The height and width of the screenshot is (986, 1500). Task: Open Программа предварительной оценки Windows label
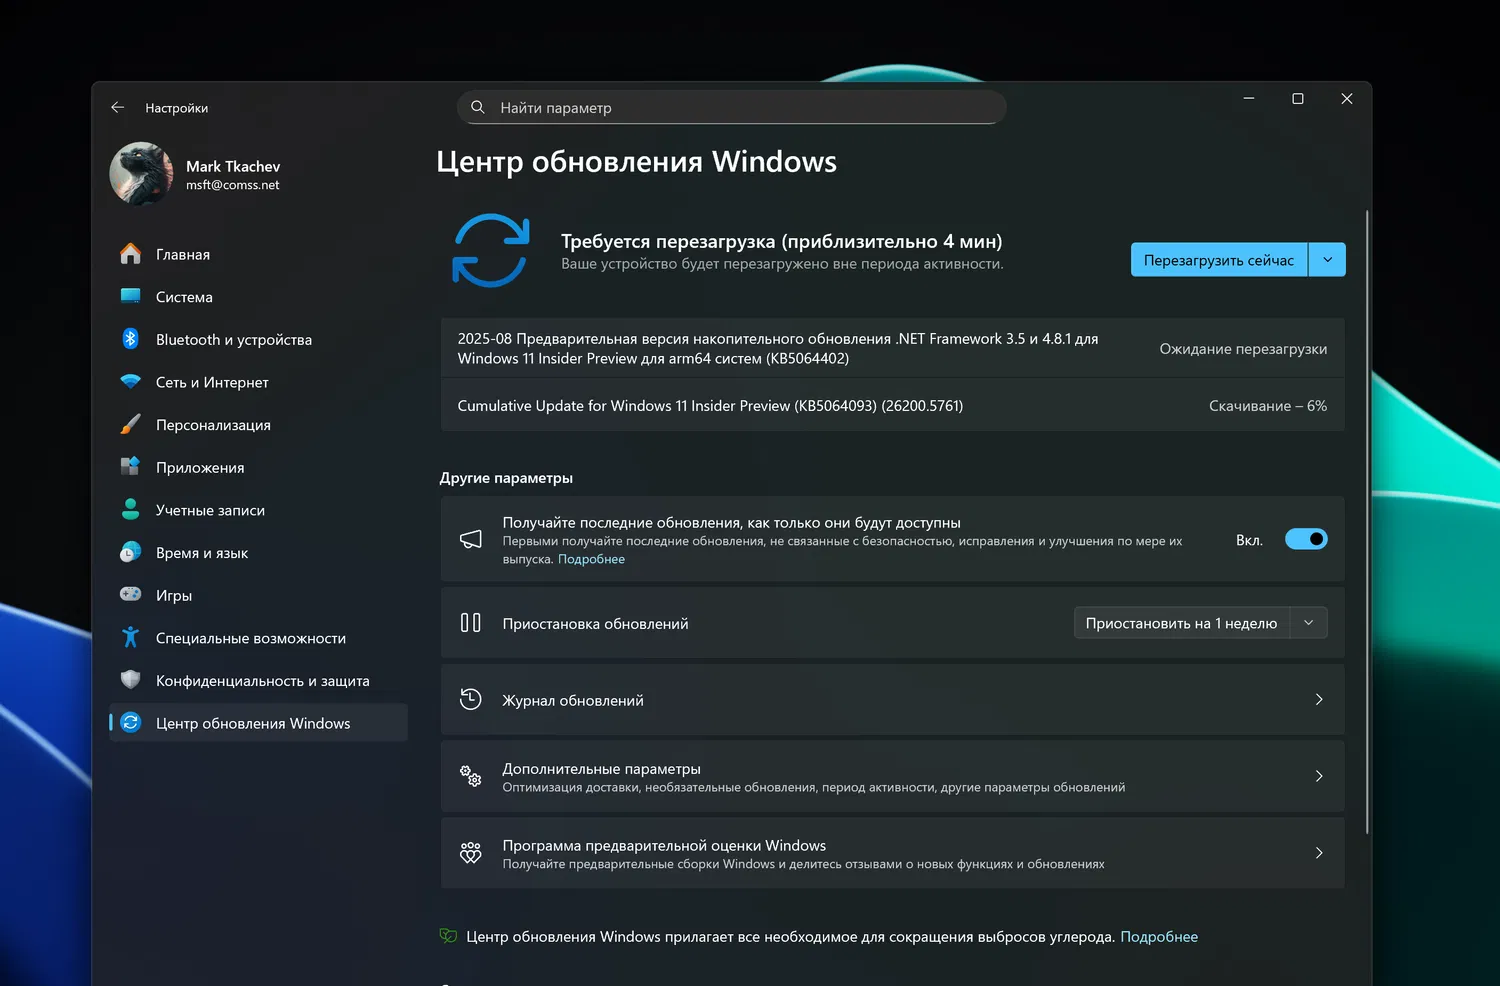coord(664,845)
